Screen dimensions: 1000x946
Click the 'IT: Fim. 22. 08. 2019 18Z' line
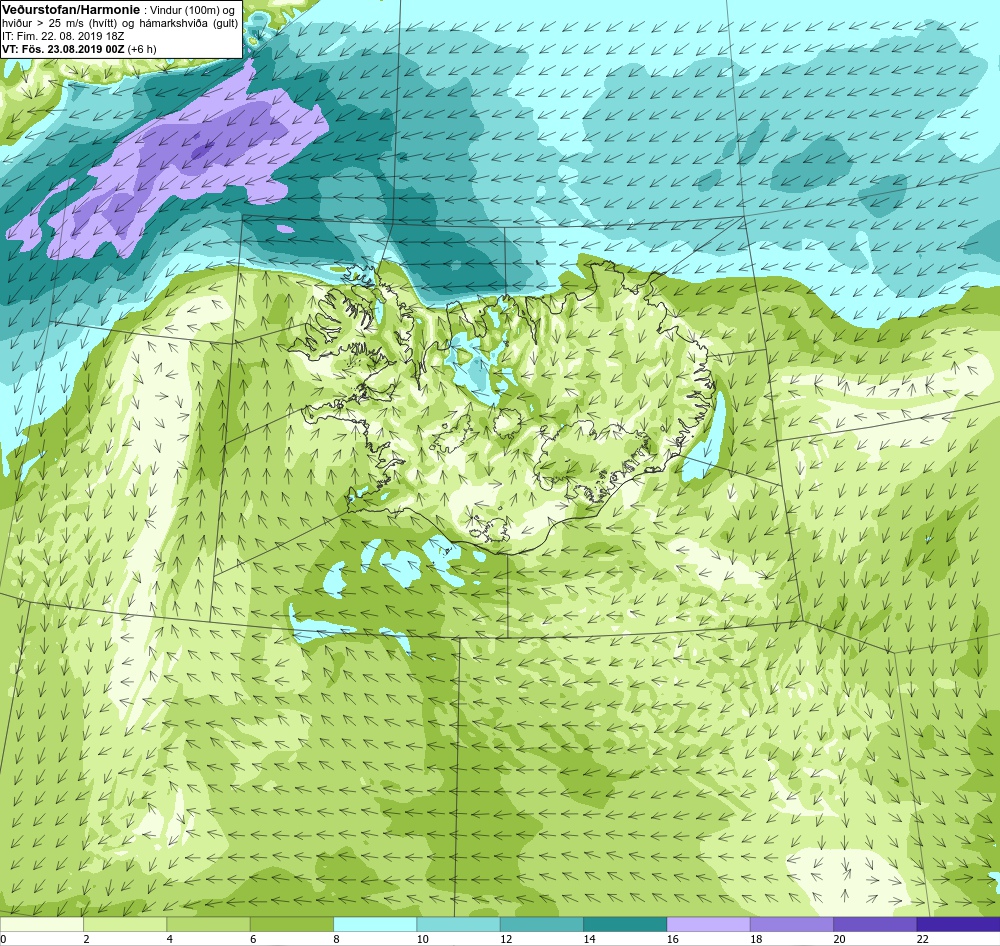pos(63,36)
